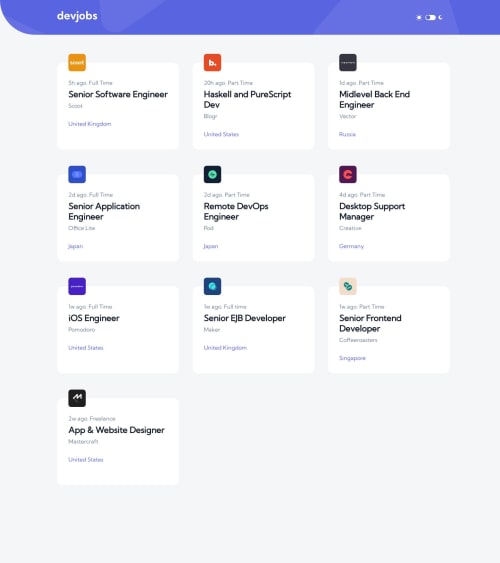Click the black Mastercraft 'M' logo
Viewport: 500px width, 563px height.
[77, 398]
